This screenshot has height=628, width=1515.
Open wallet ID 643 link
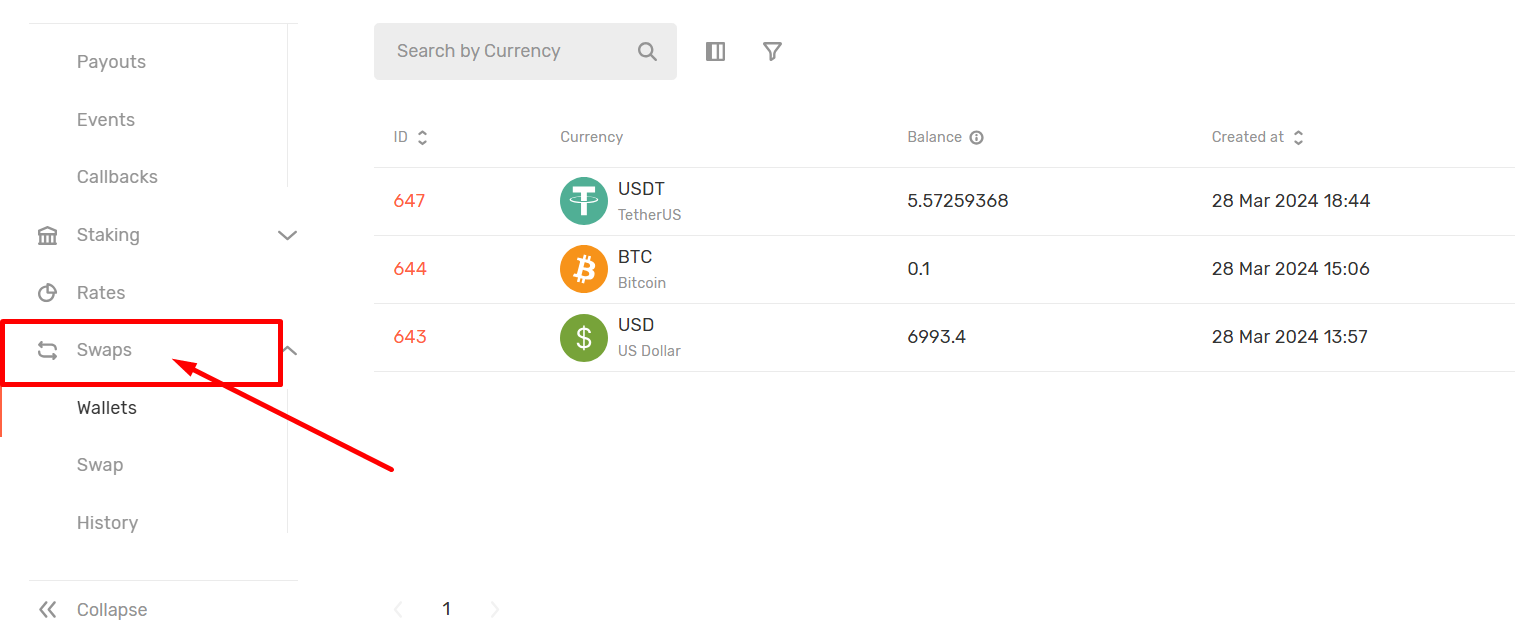tap(409, 337)
